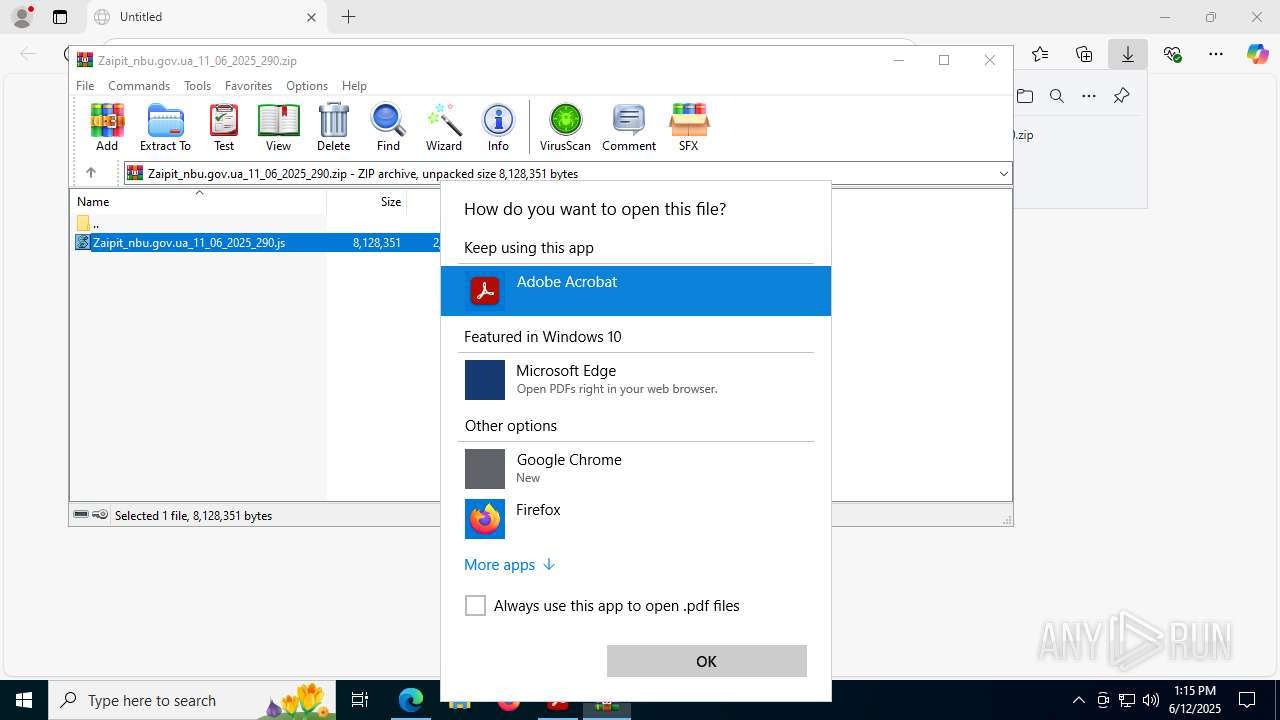Open the Info toolbar icon

[x=498, y=127]
